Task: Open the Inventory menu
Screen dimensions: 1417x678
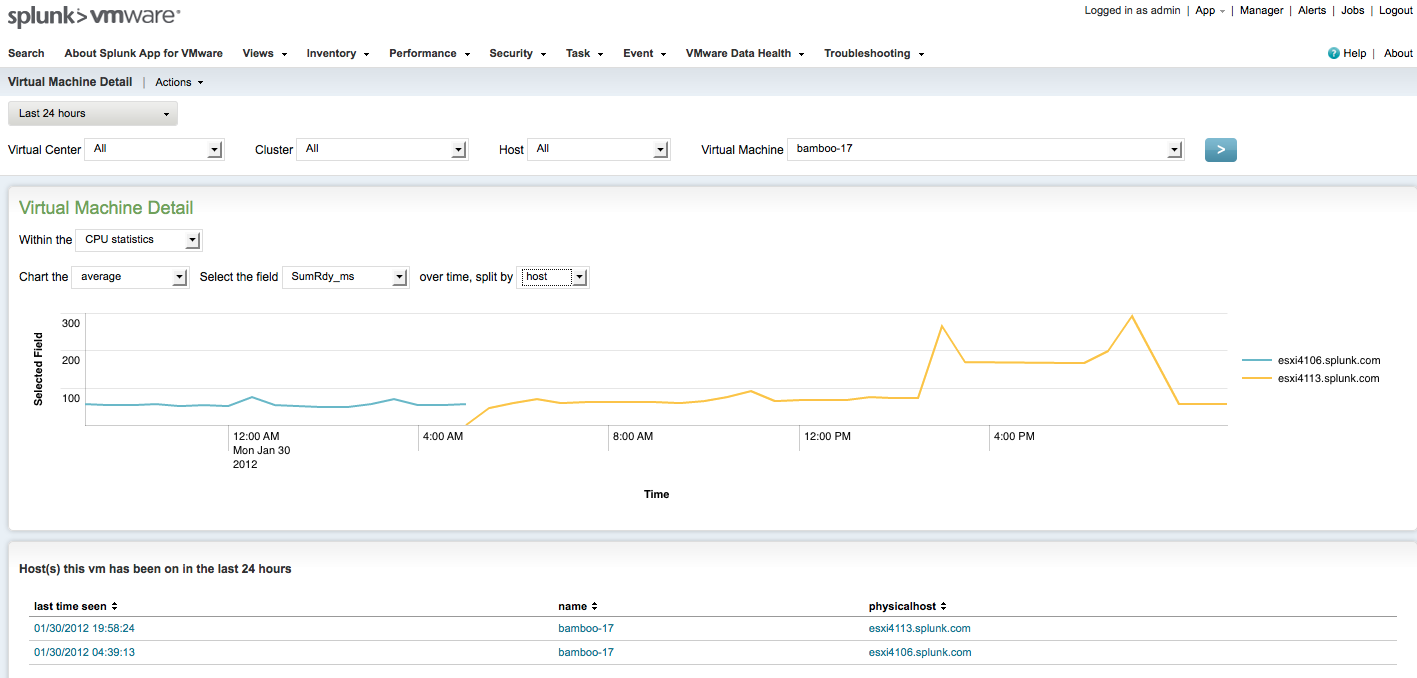Action: (338, 53)
